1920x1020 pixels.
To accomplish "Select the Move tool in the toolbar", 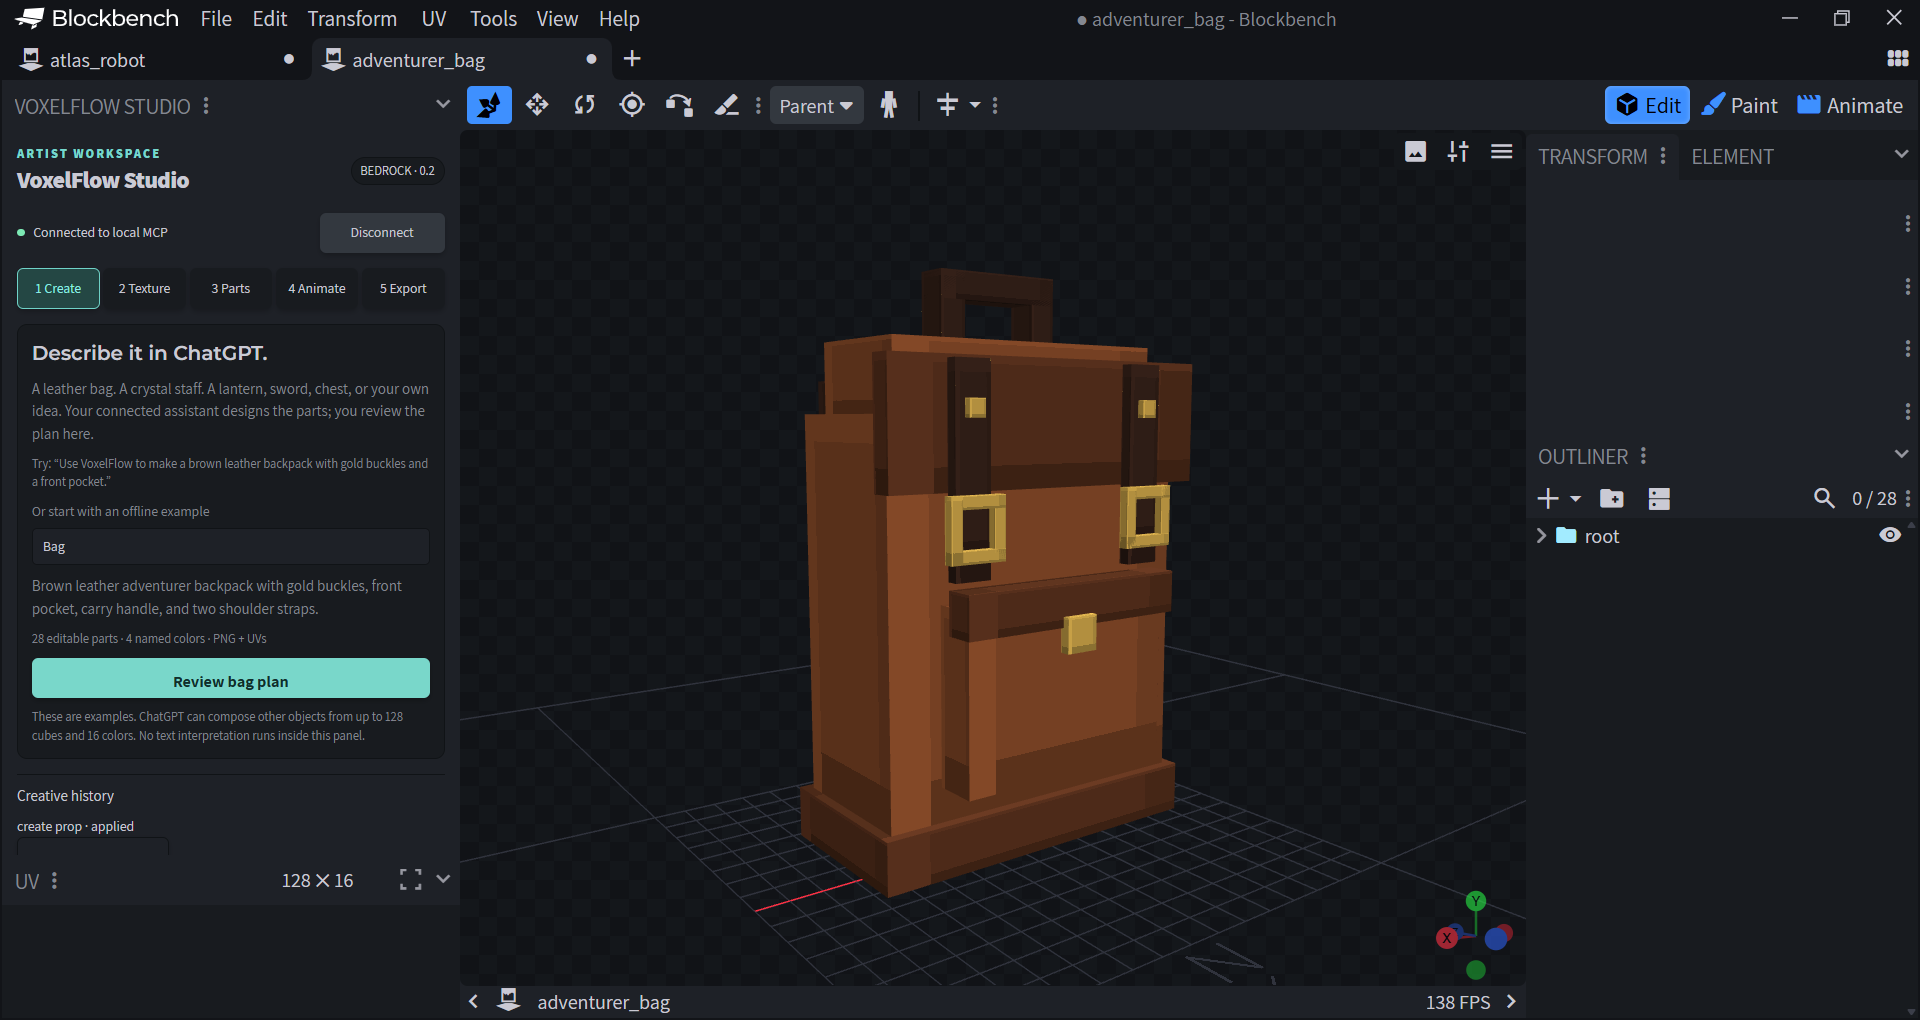I will pos(489,105).
